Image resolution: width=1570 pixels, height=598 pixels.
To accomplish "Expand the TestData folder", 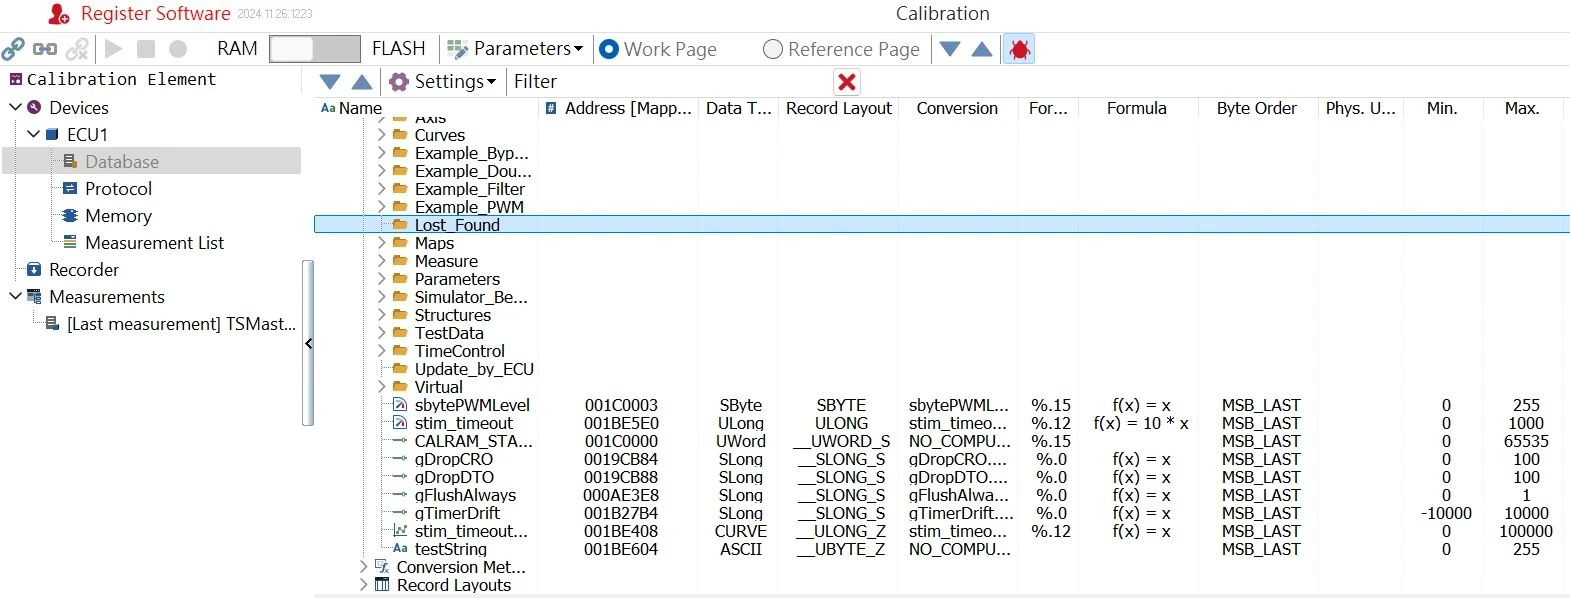I will [381, 333].
